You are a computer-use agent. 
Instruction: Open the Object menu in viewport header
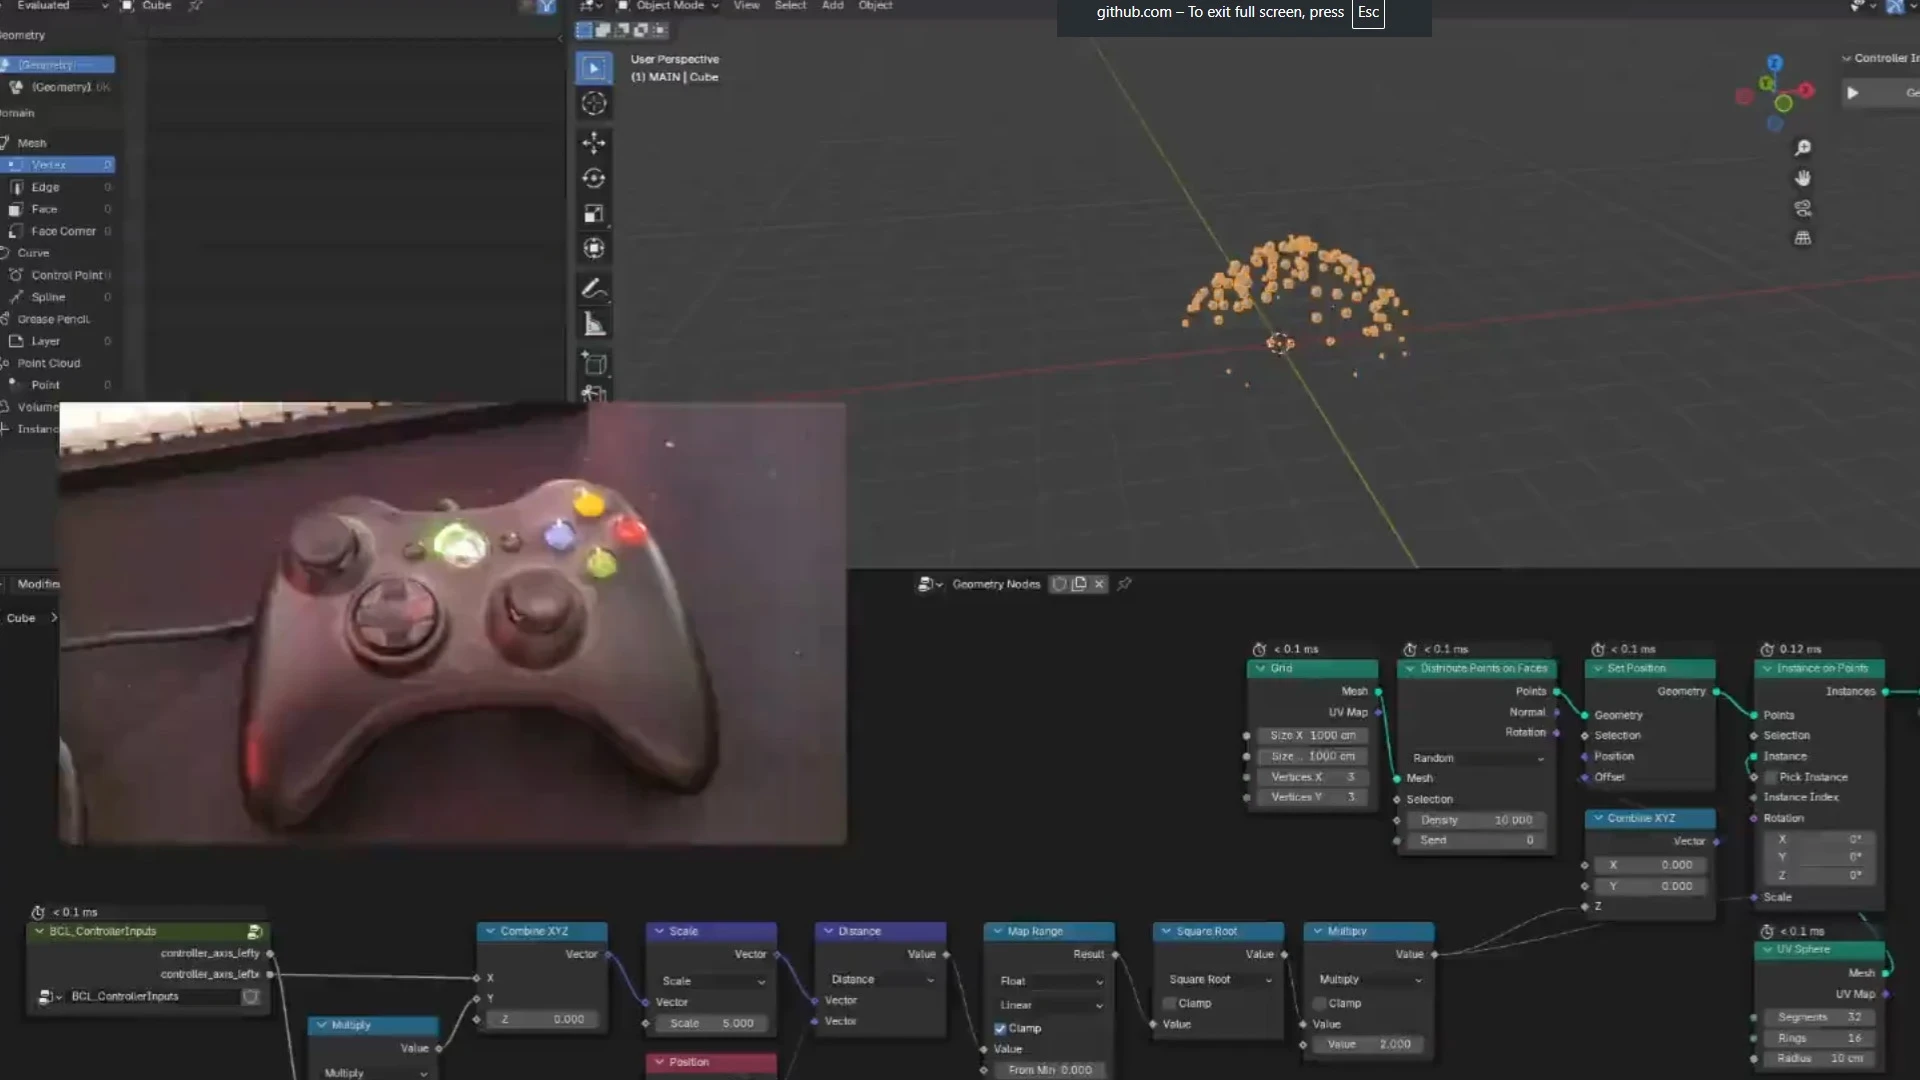click(875, 6)
